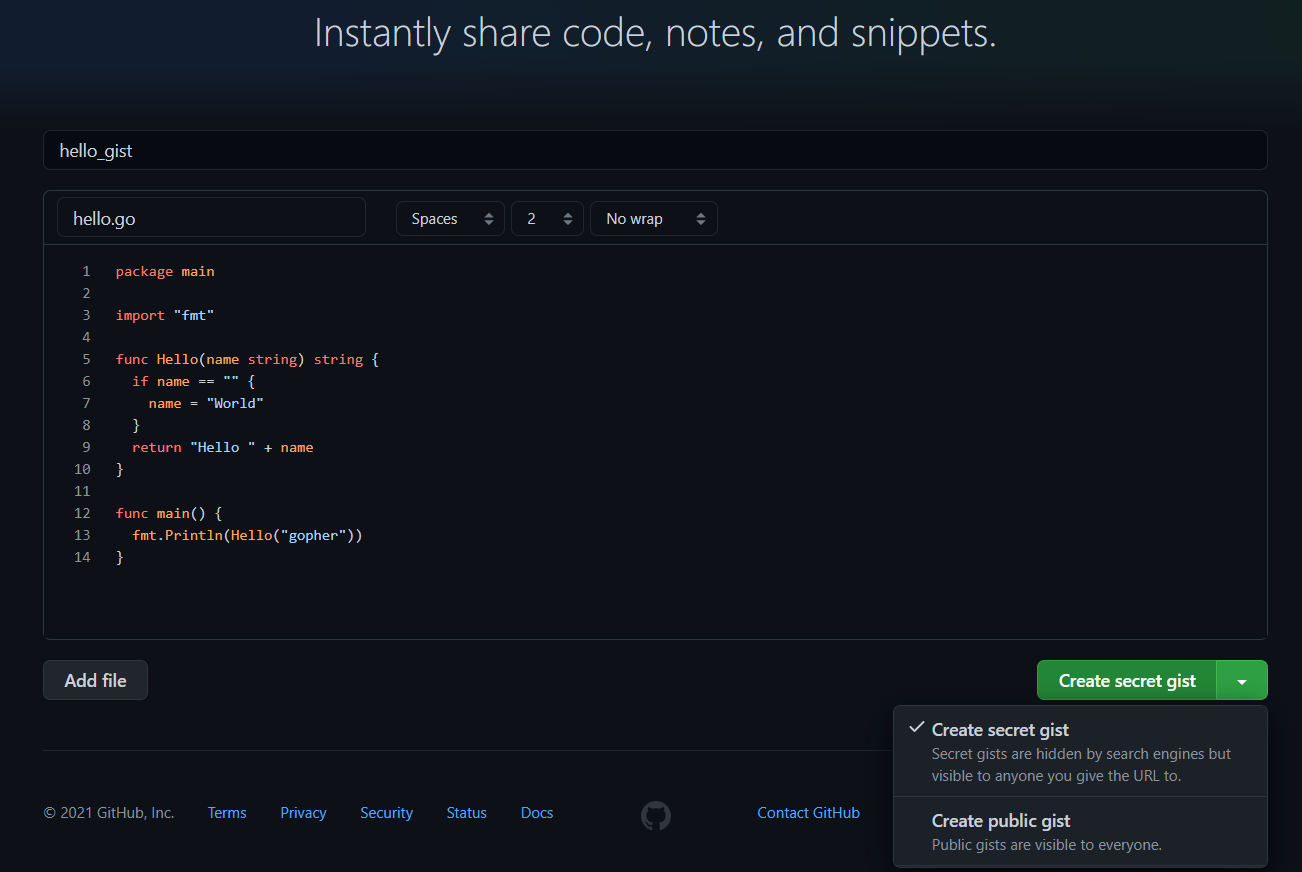Click line number 5 in the gutter
This screenshot has width=1302, height=872.
point(86,359)
